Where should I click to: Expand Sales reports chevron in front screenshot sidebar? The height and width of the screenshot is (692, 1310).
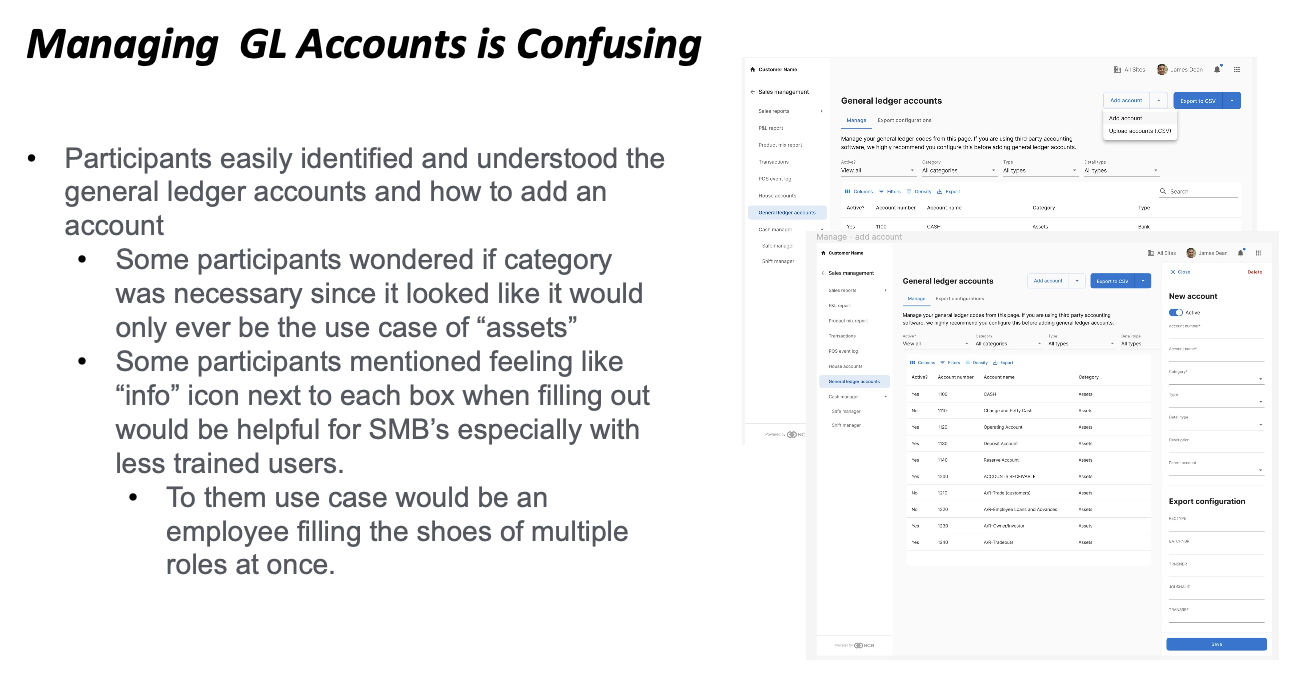[886, 290]
